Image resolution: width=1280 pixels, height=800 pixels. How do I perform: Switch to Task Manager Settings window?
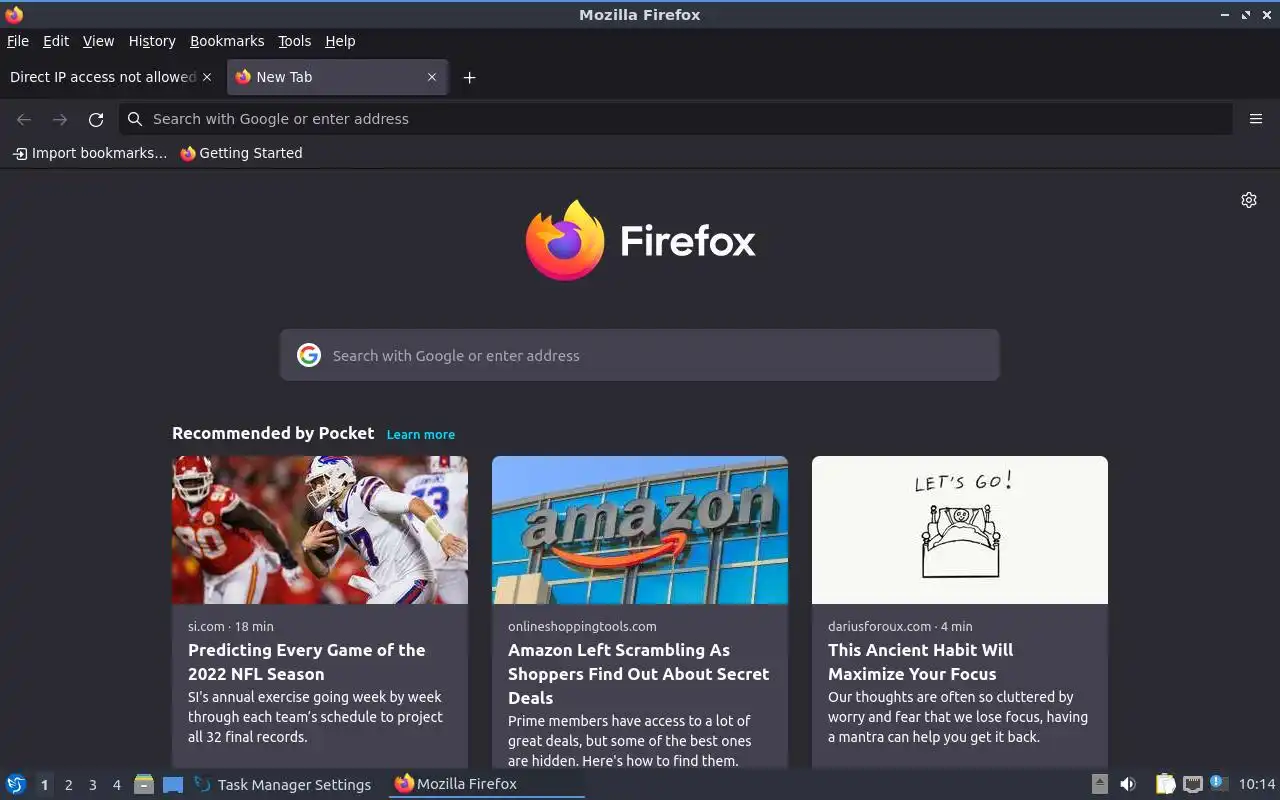point(283,784)
